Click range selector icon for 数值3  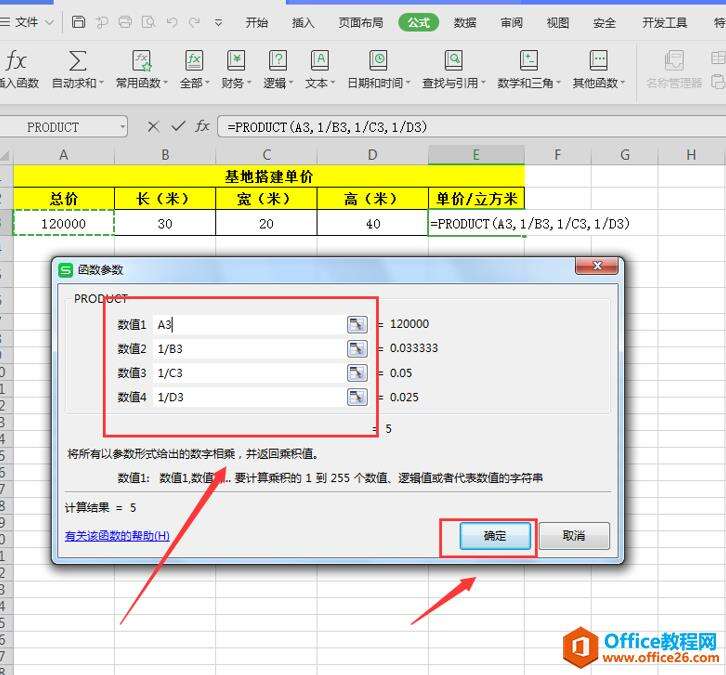[x=357, y=373]
